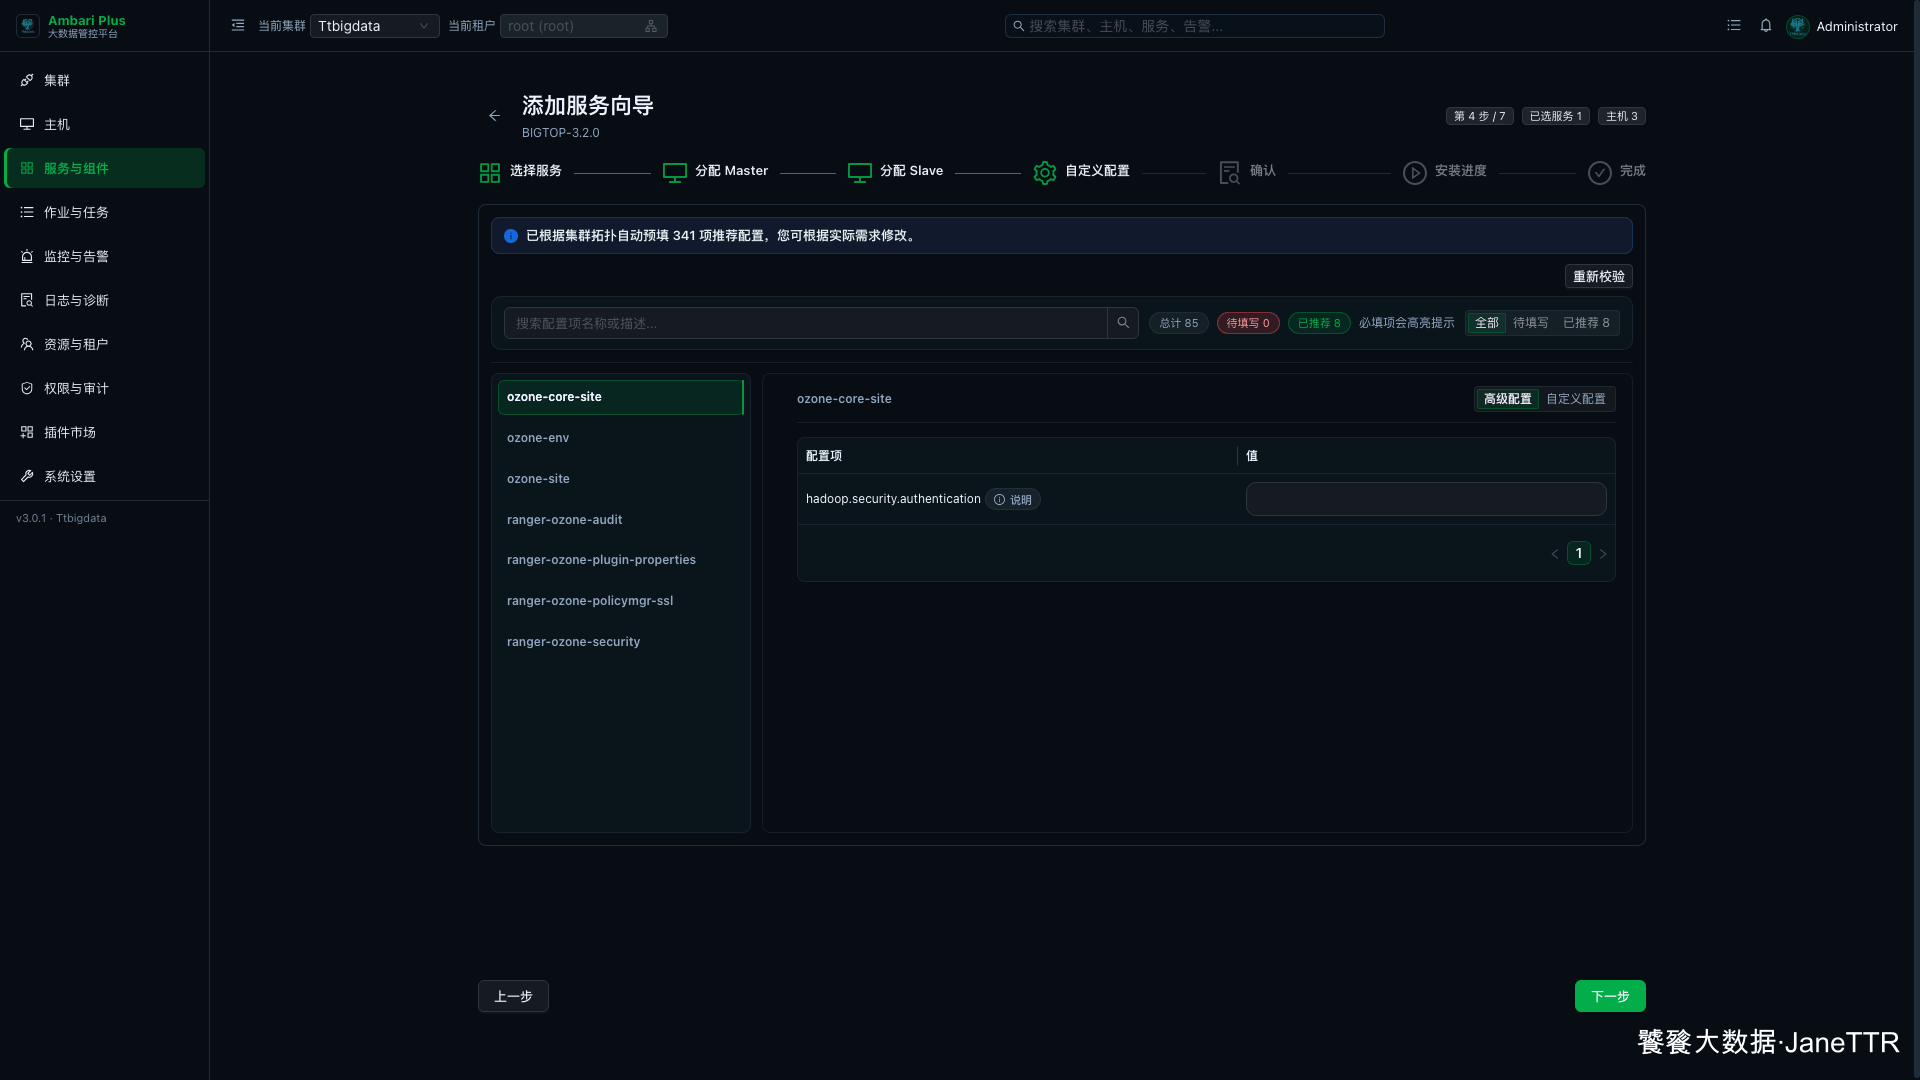This screenshot has width=1920, height=1080.
Task: Open the 当前集群 Ttbigdata dropdown
Action: (374, 26)
